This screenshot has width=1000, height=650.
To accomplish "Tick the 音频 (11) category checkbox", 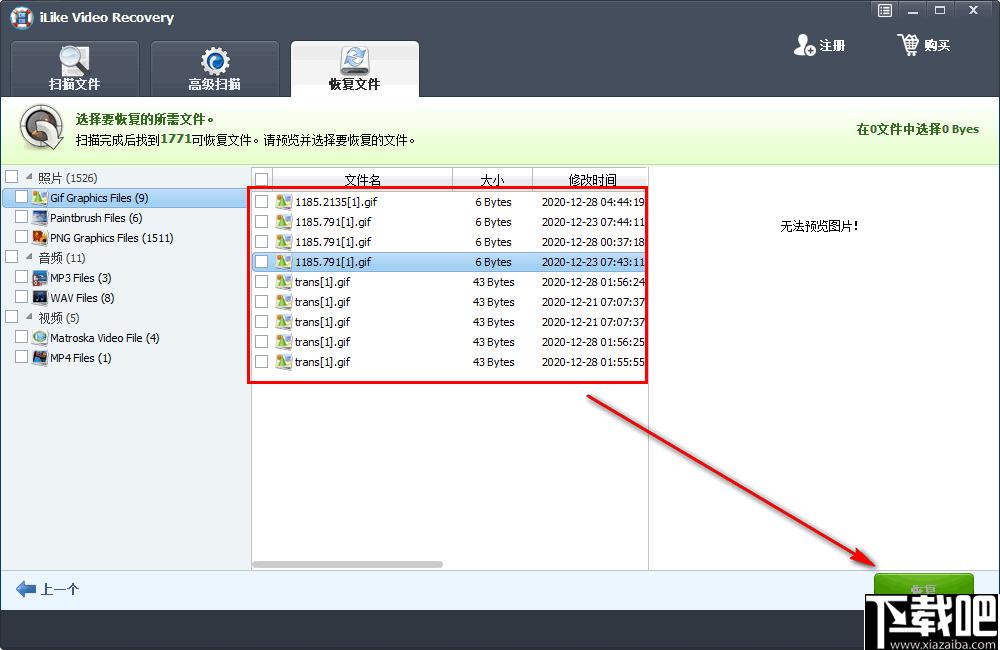I will tap(11, 257).
